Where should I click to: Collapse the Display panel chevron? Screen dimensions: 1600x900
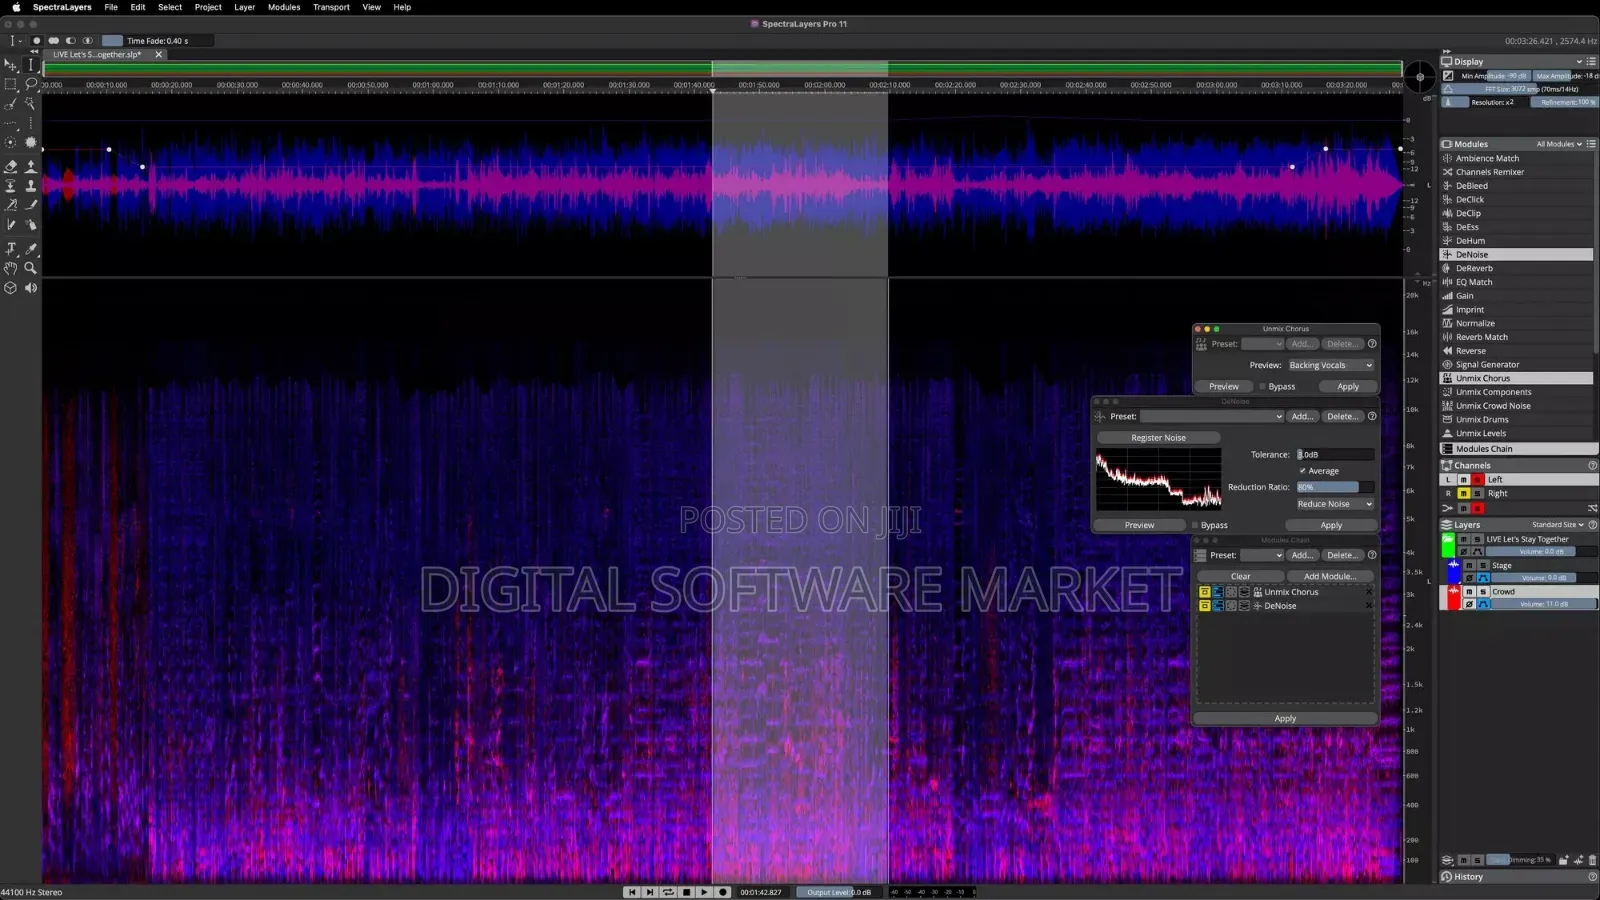point(1579,61)
